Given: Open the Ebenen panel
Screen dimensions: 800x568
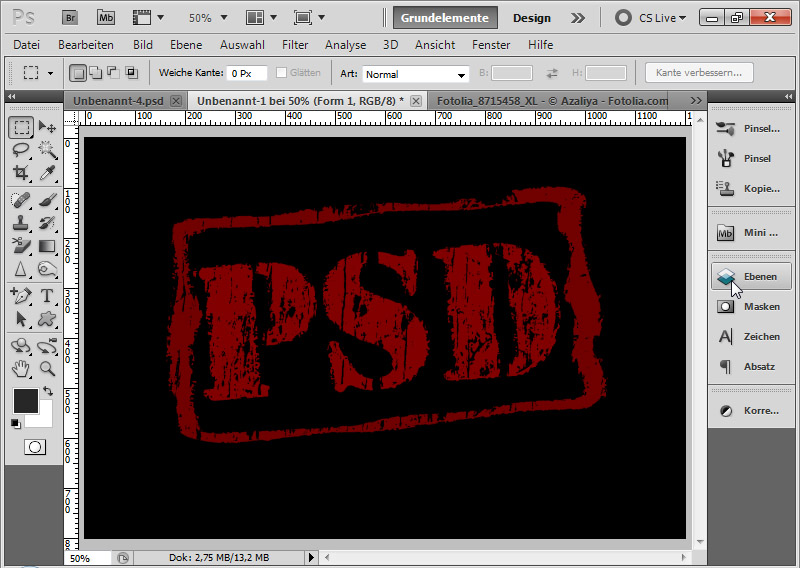Looking at the screenshot, I should [x=752, y=277].
